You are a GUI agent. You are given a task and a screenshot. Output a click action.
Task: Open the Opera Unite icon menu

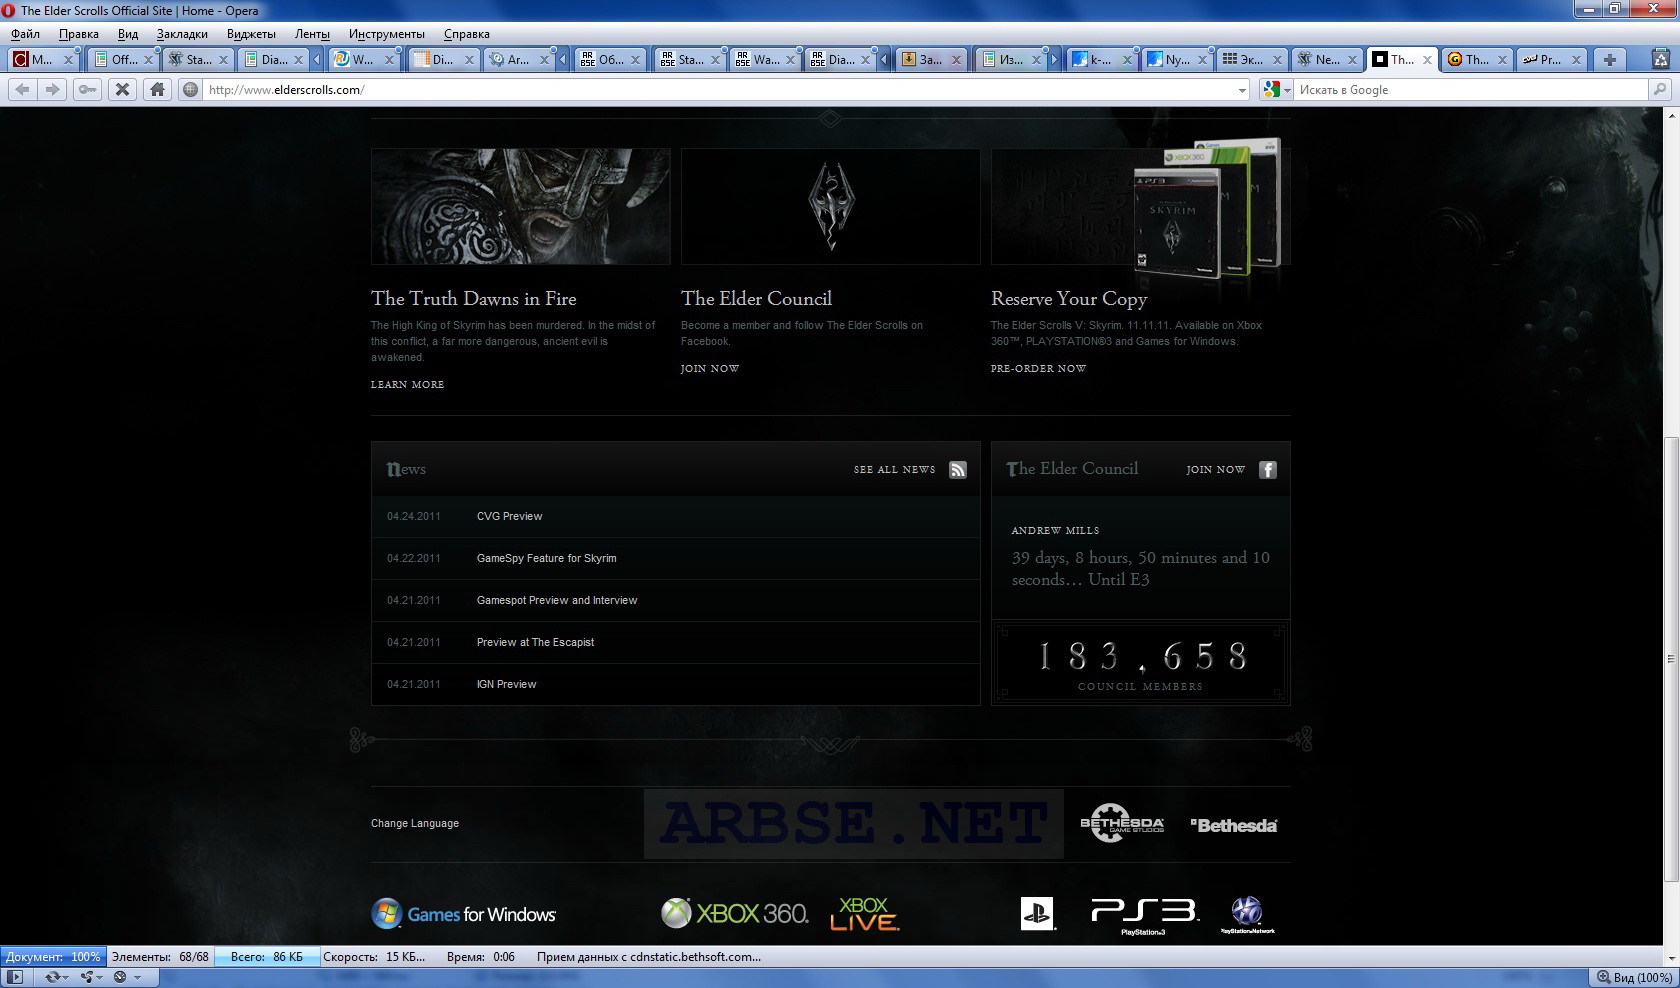(x=91, y=977)
